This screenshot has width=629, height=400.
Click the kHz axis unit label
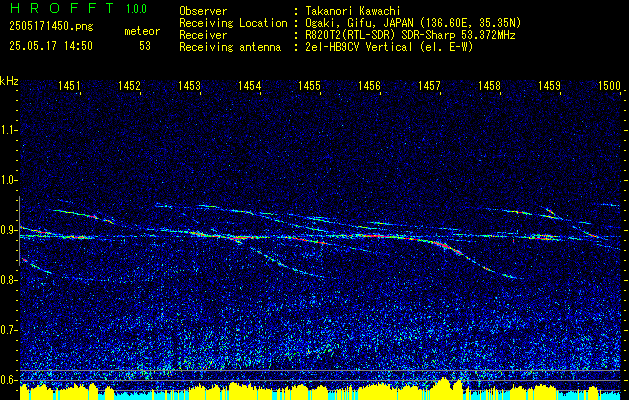click(9, 81)
